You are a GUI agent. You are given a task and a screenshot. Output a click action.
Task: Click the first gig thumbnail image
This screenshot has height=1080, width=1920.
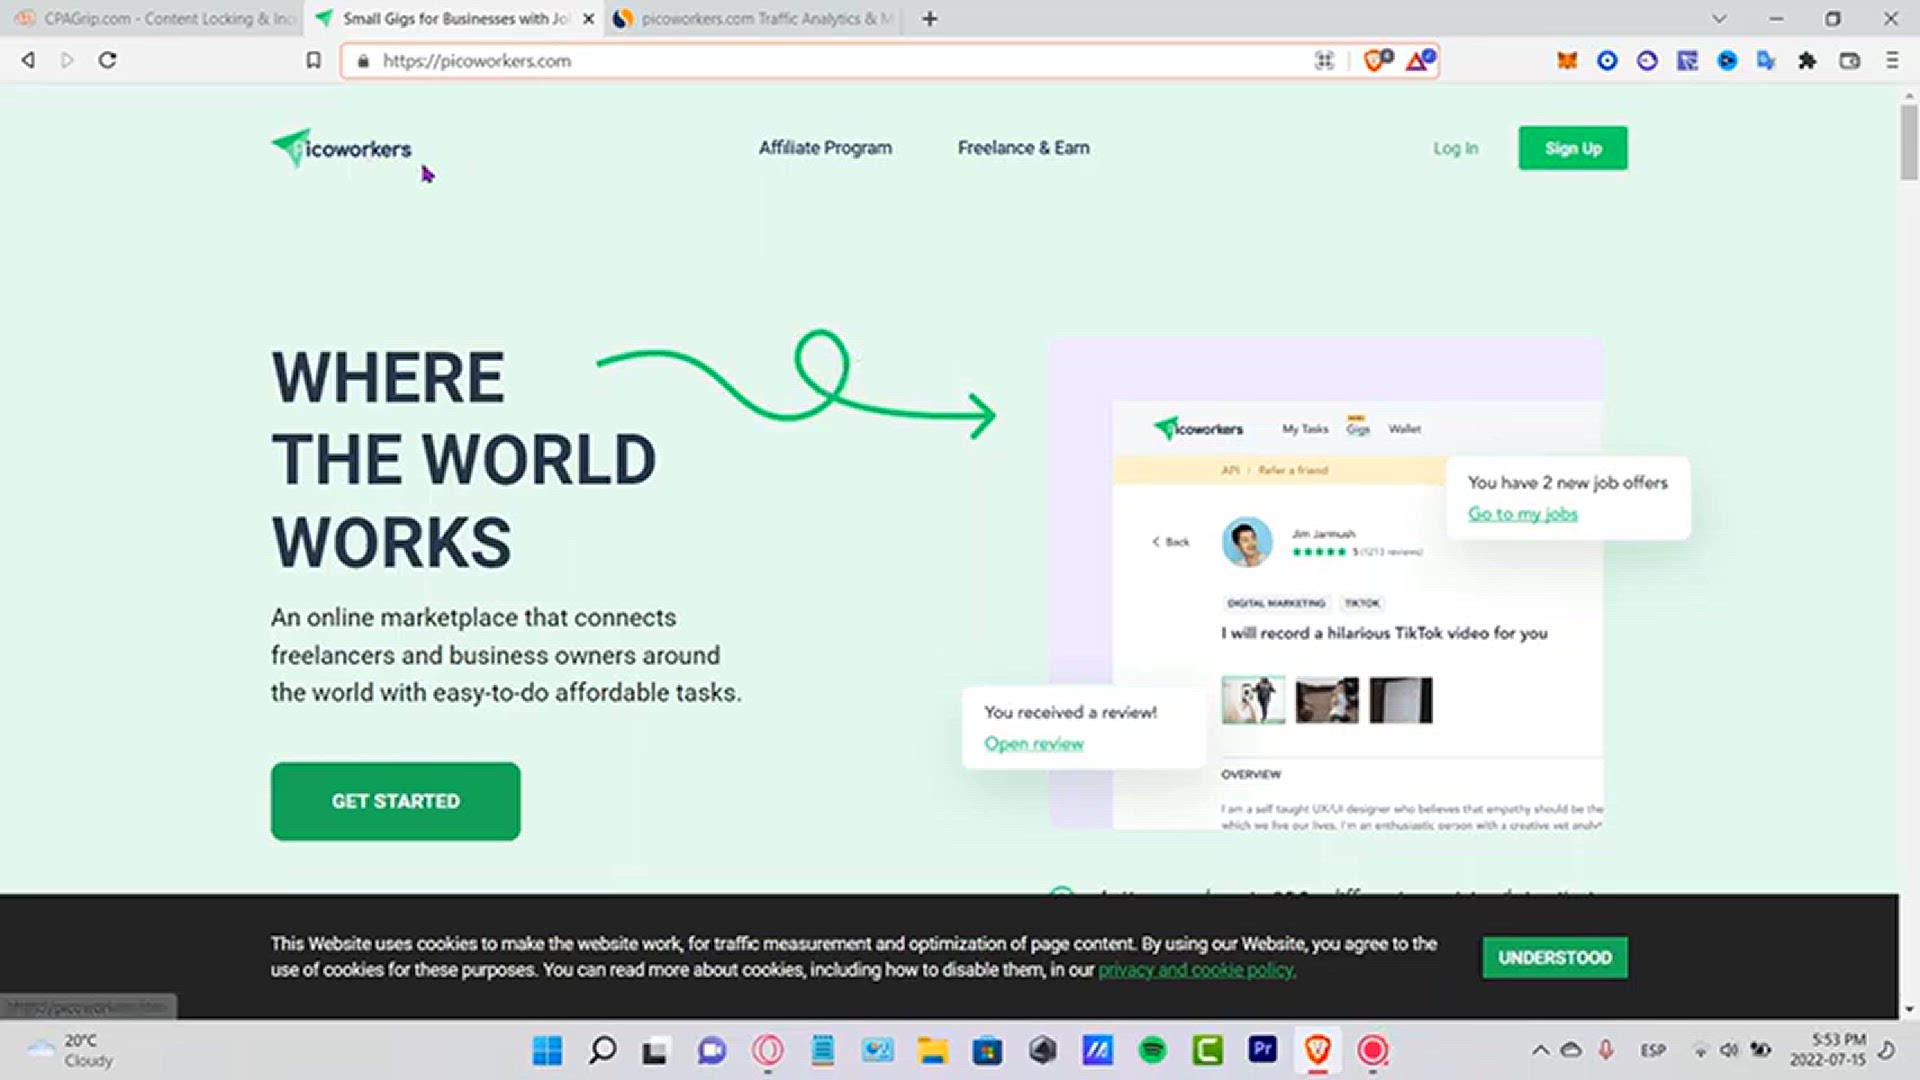[x=1252, y=700]
